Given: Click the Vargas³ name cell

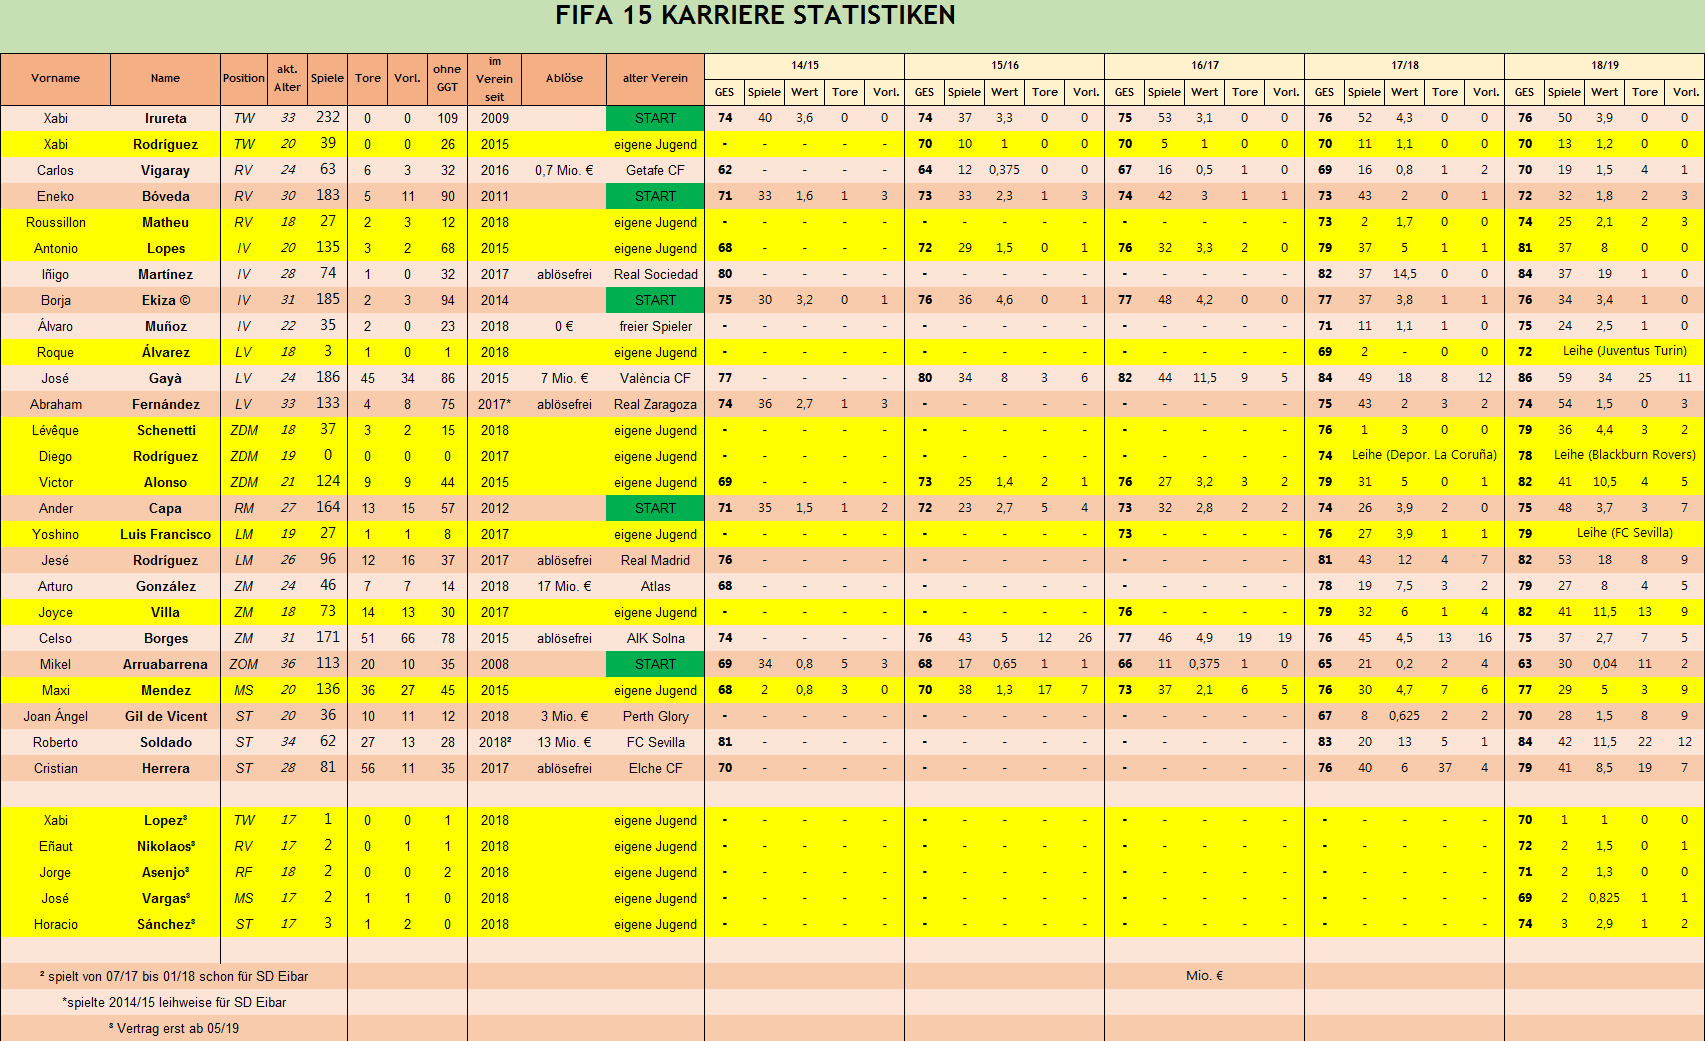Looking at the screenshot, I should click(x=166, y=898).
